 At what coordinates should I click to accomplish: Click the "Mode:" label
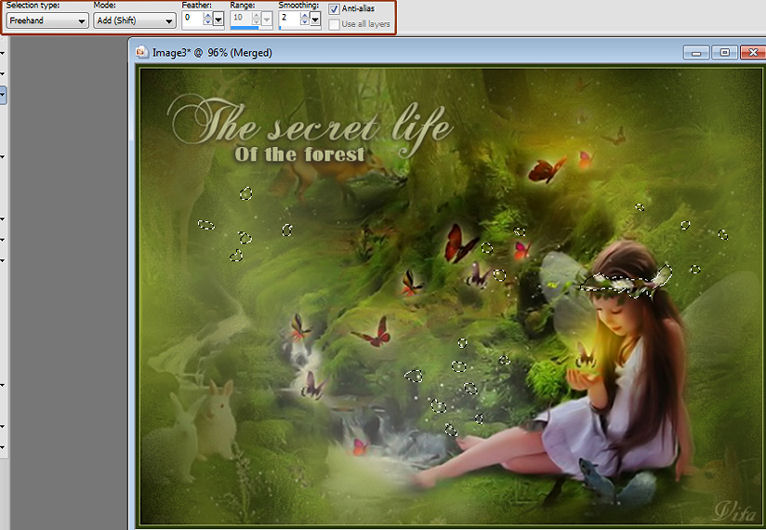pos(105,5)
